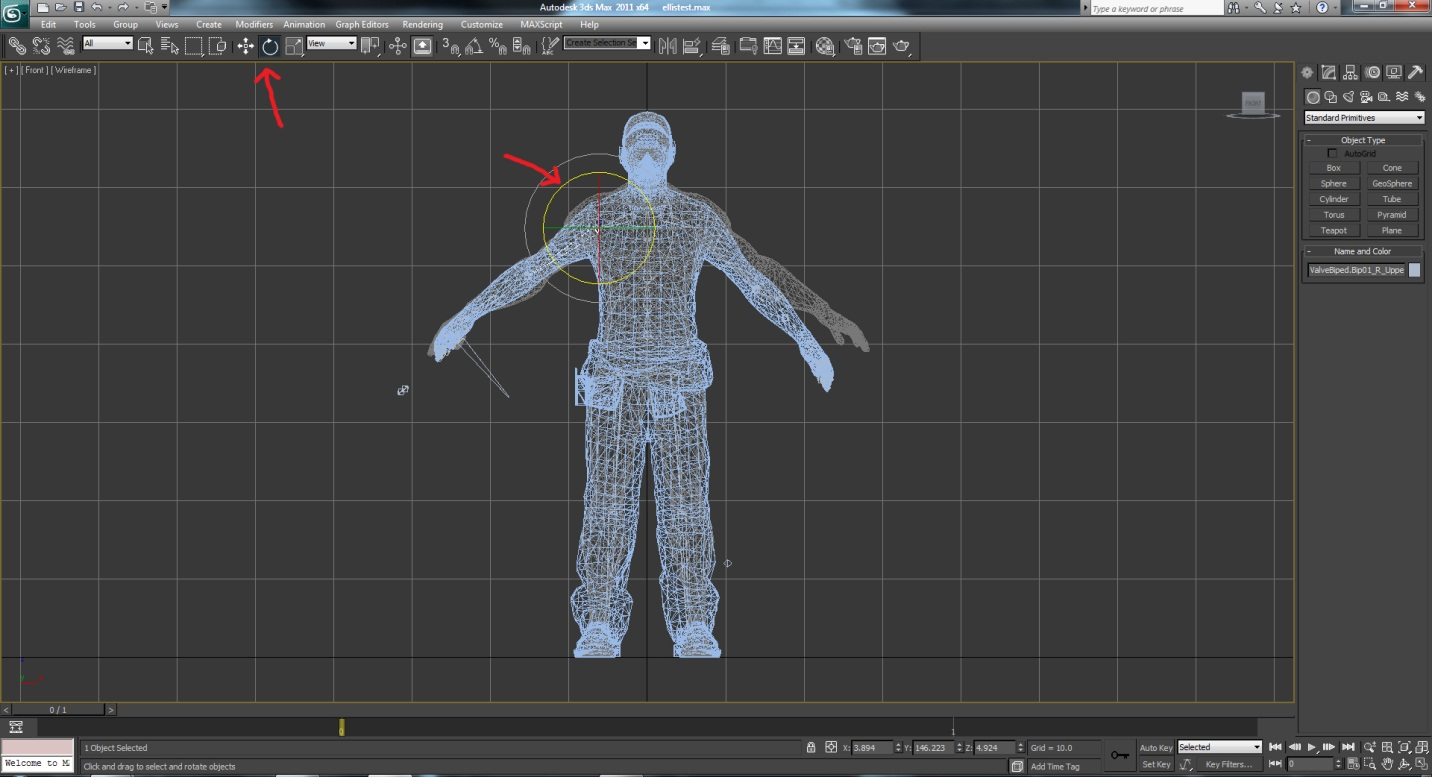Activate the Select and Rotate tool

tap(270, 46)
